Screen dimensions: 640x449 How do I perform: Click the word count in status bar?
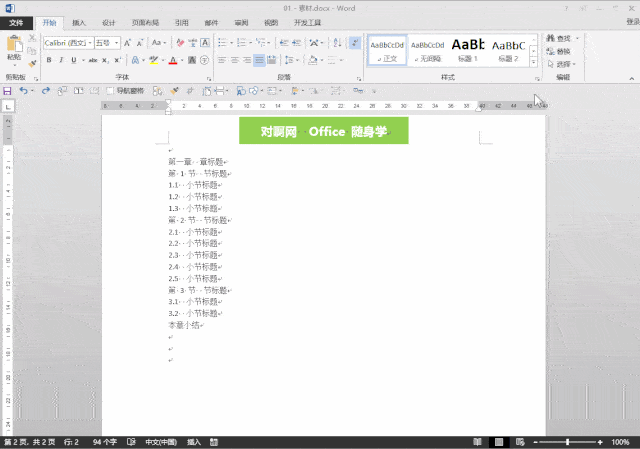[105, 442]
